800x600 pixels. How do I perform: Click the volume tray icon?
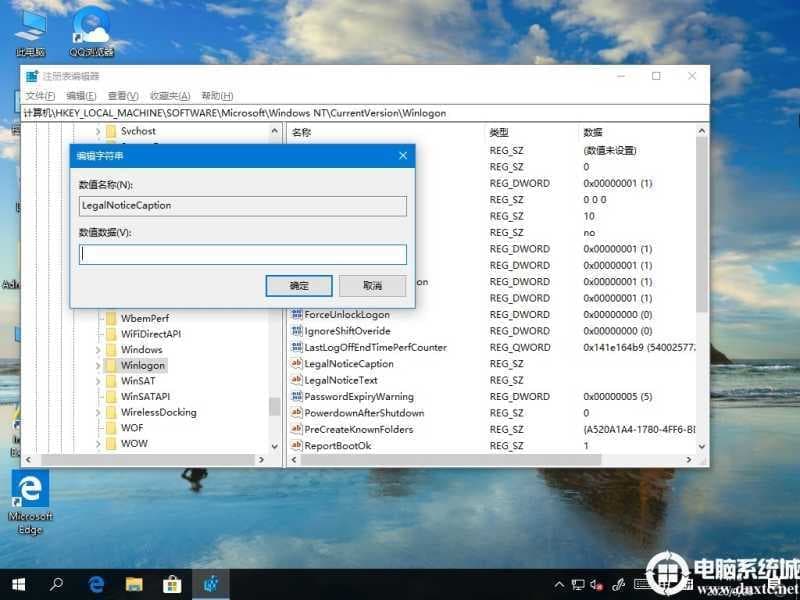[x=596, y=585]
